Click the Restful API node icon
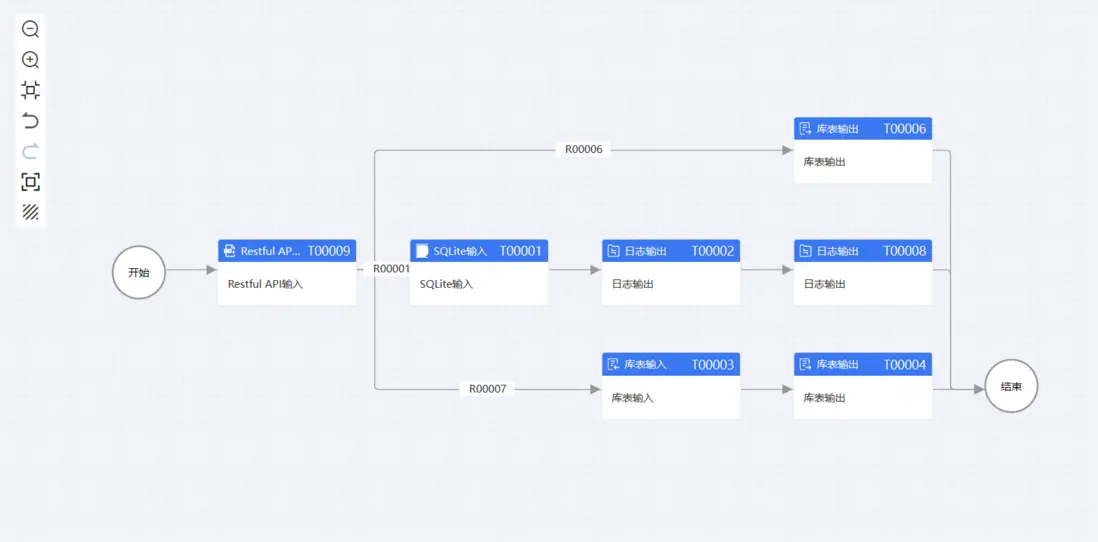 [x=230, y=251]
